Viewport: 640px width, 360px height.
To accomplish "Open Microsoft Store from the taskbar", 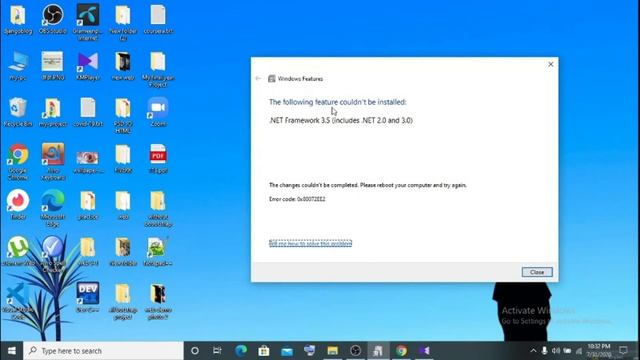I will [x=264, y=351].
